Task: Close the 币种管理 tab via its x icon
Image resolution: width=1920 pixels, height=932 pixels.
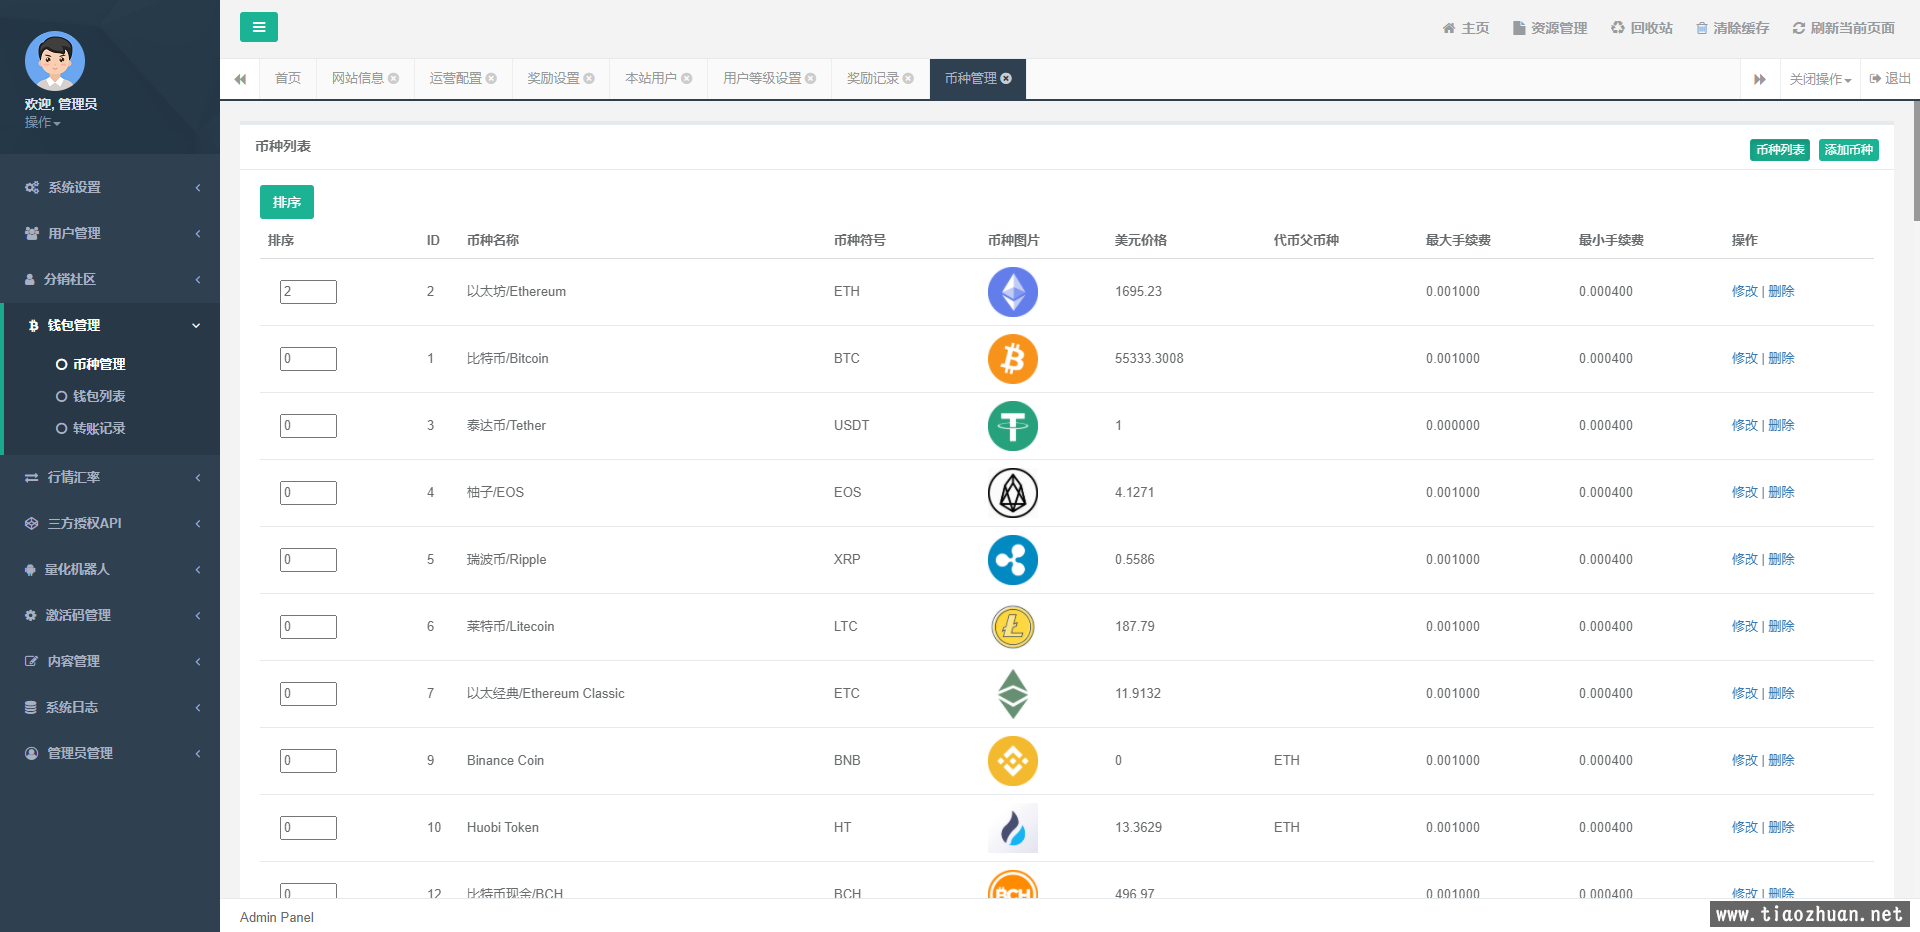Action: click(1006, 78)
